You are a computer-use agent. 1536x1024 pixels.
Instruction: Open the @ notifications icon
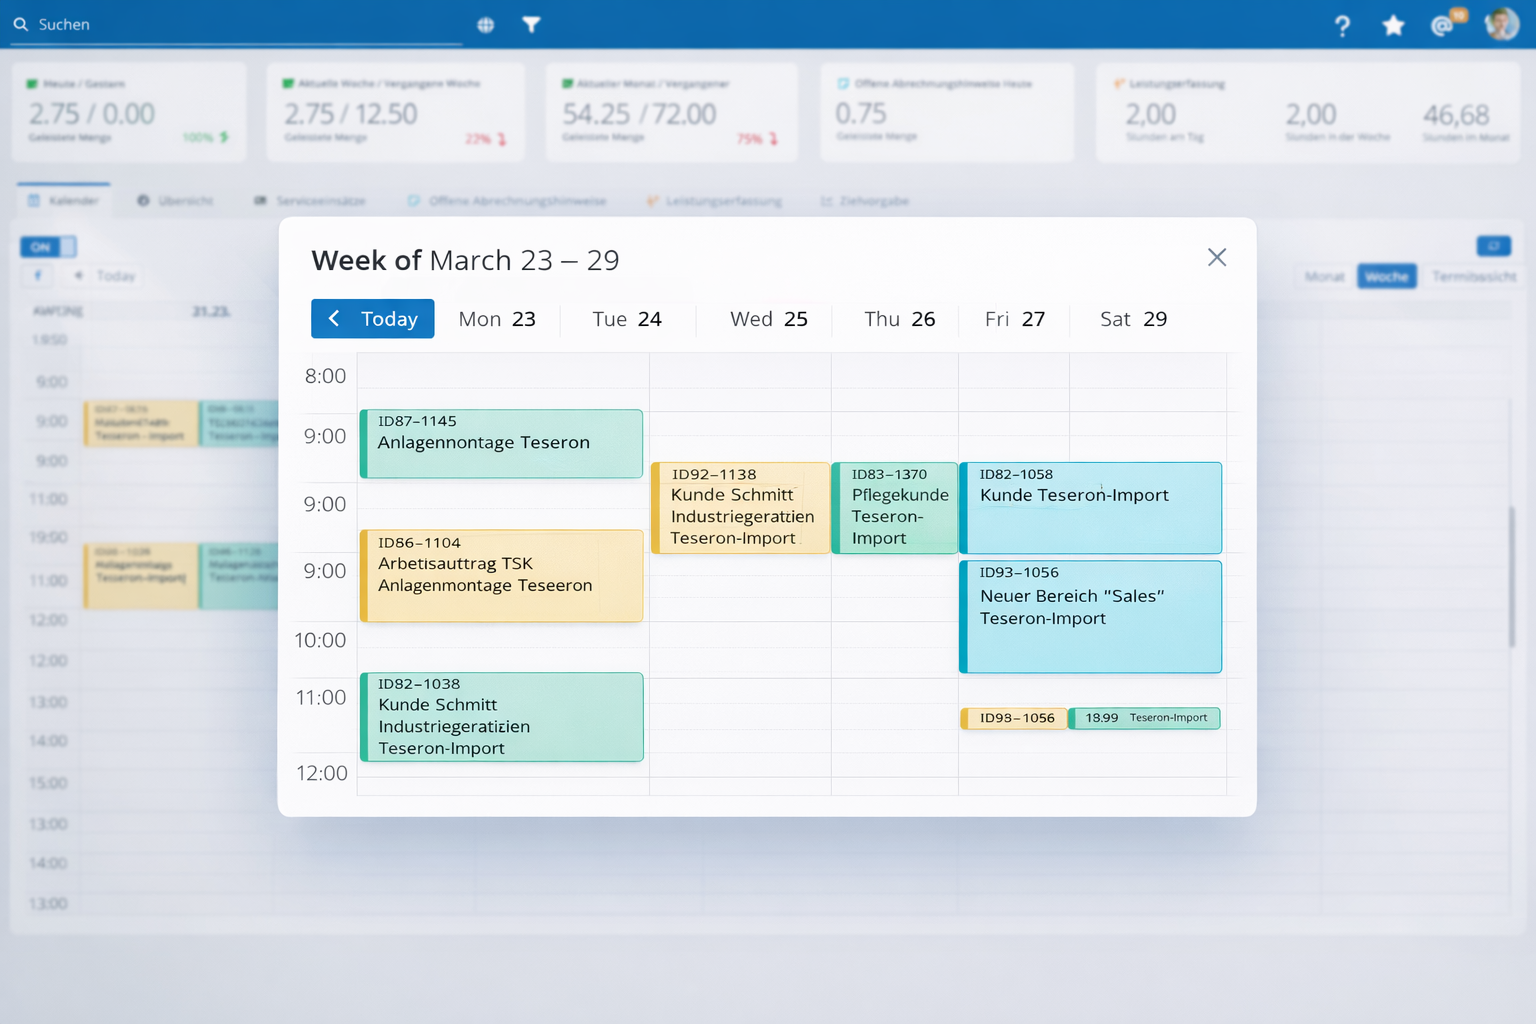(1443, 26)
